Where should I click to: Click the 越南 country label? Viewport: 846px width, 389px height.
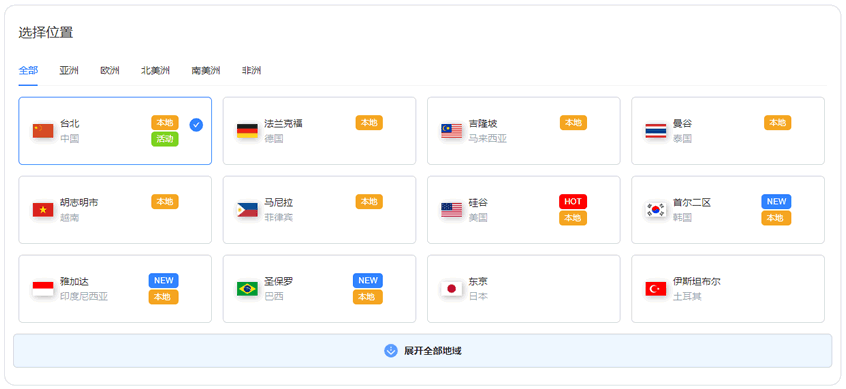[x=70, y=217]
